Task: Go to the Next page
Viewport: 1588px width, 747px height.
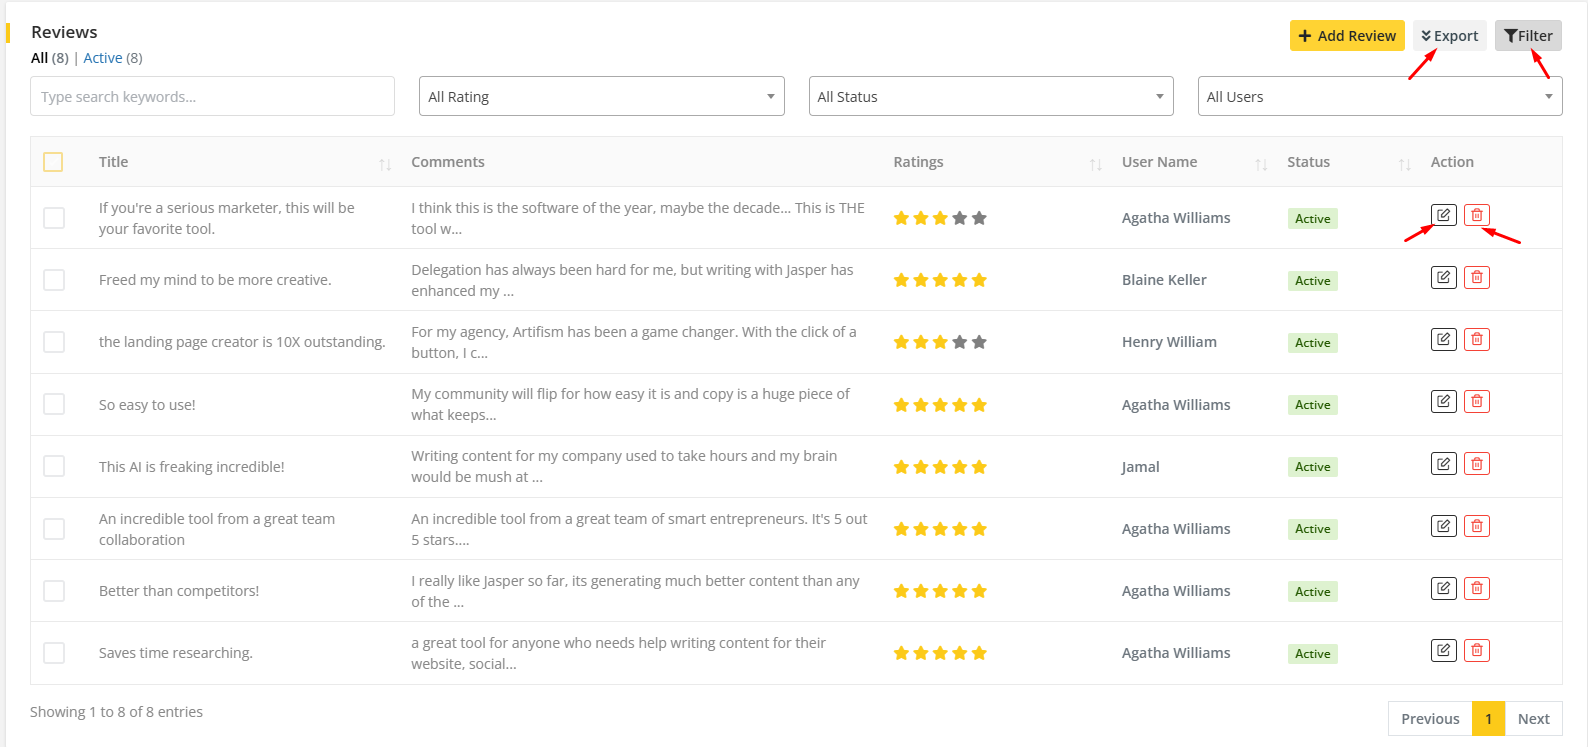Action: click(x=1533, y=719)
